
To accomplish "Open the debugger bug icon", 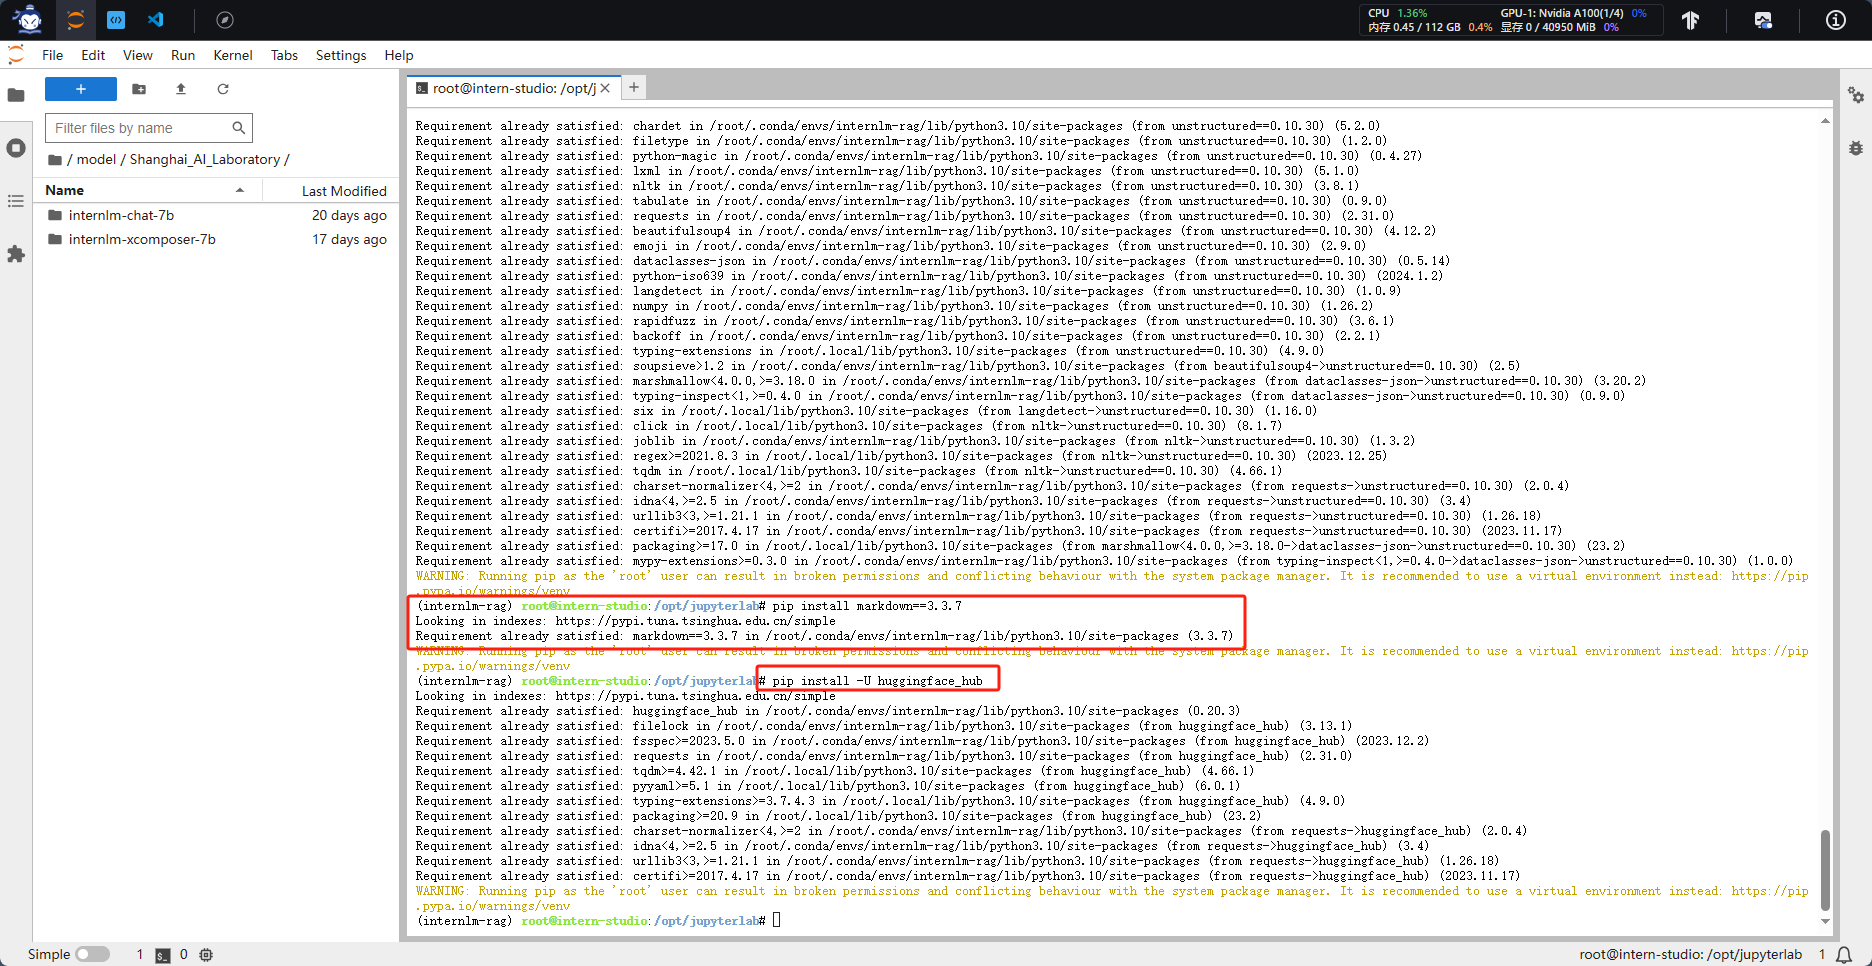I will [x=1856, y=148].
